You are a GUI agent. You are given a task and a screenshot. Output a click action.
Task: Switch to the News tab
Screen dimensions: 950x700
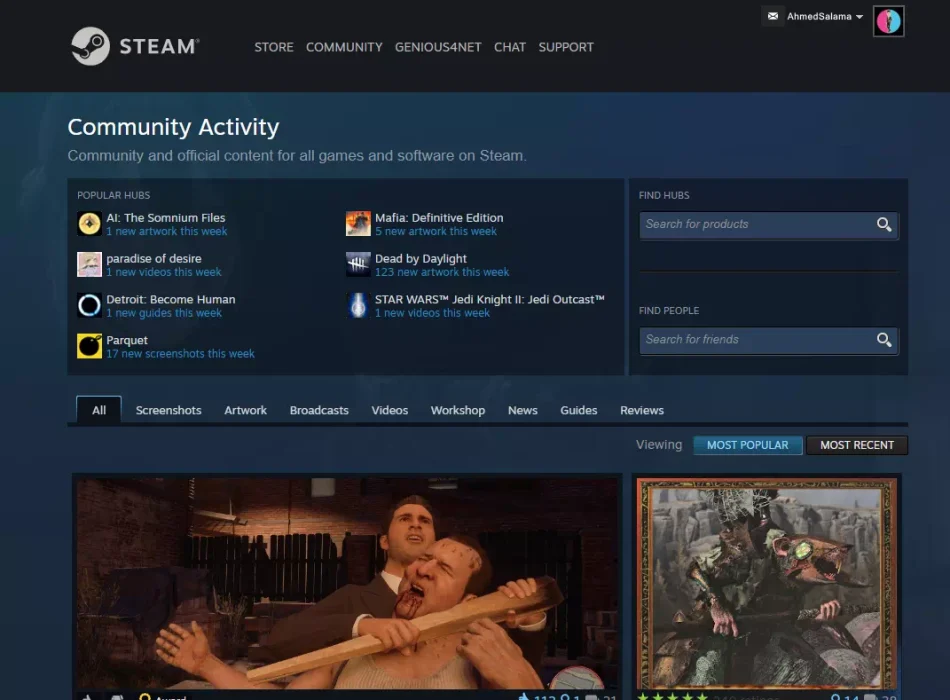522,410
